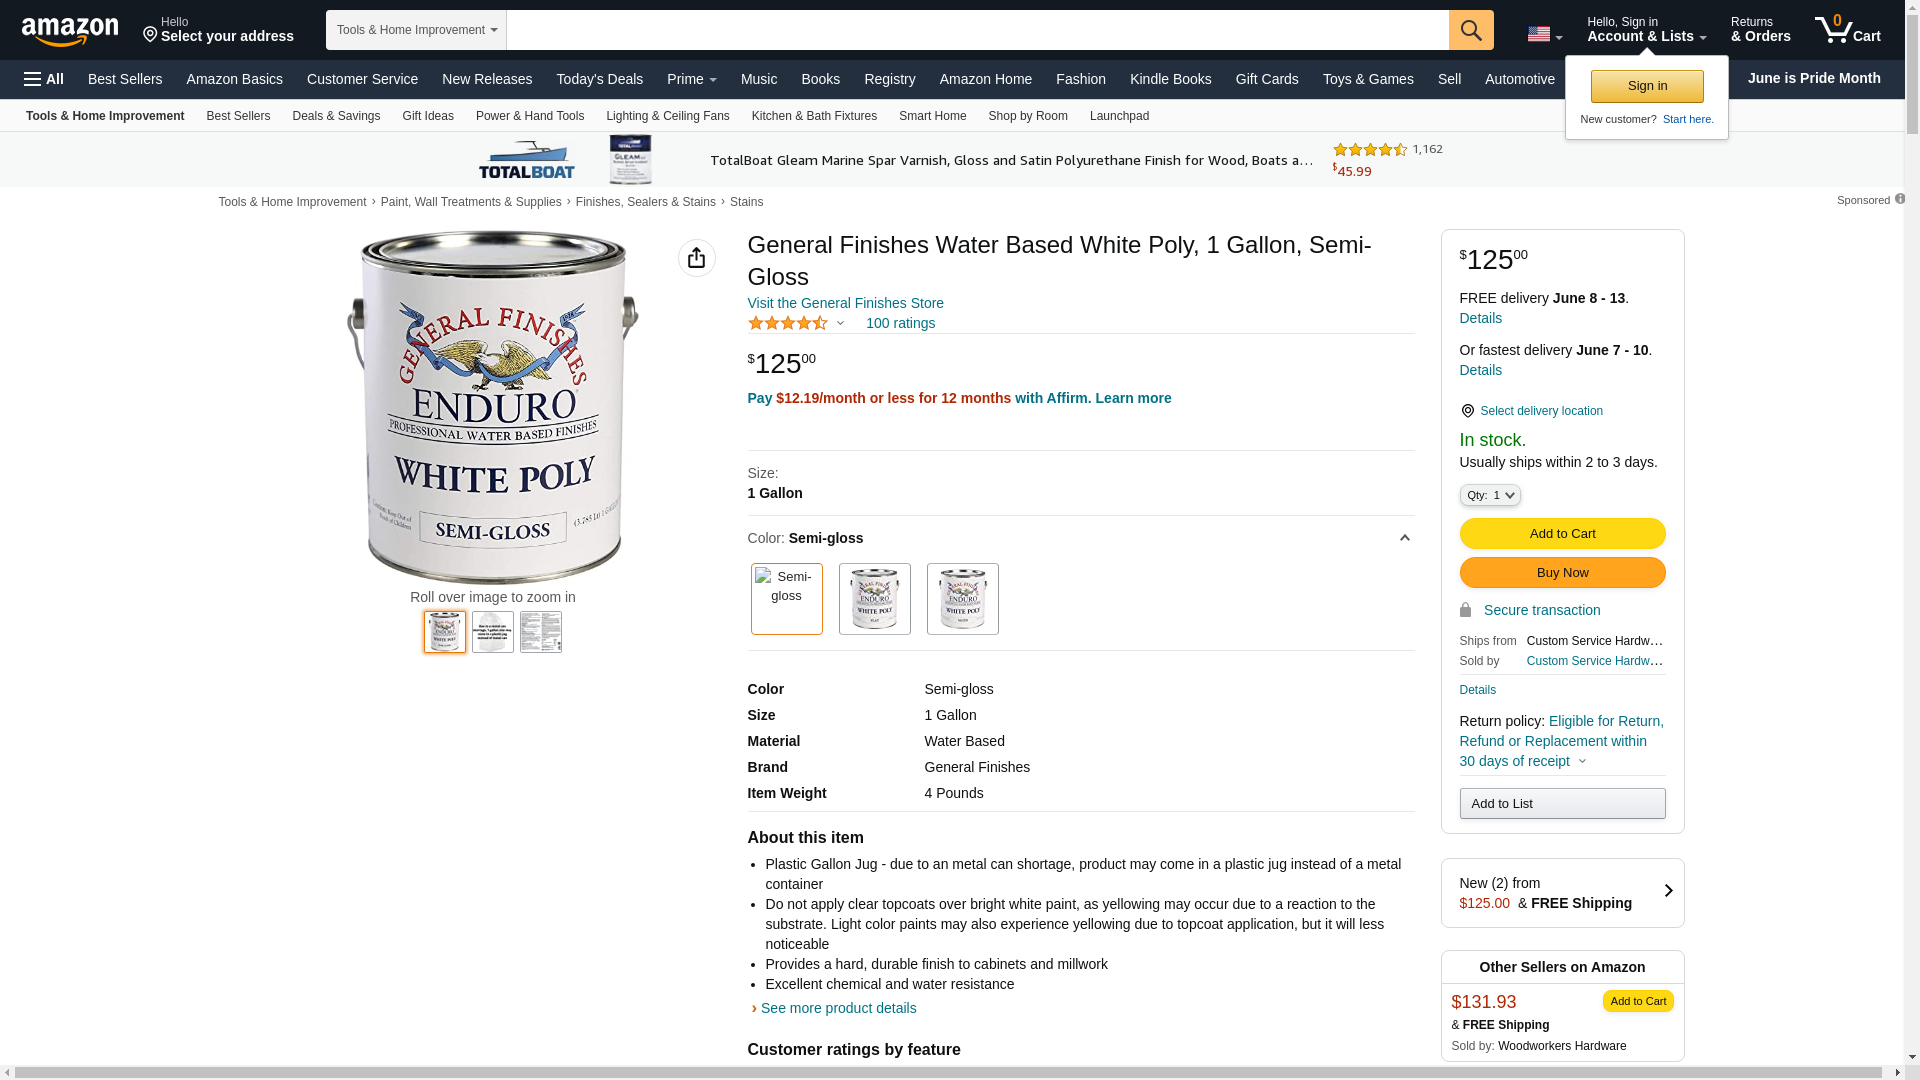The width and height of the screenshot is (1920, 1080).
Task: Open Visit the General Finishes Store link
Action: coord(846,303)
